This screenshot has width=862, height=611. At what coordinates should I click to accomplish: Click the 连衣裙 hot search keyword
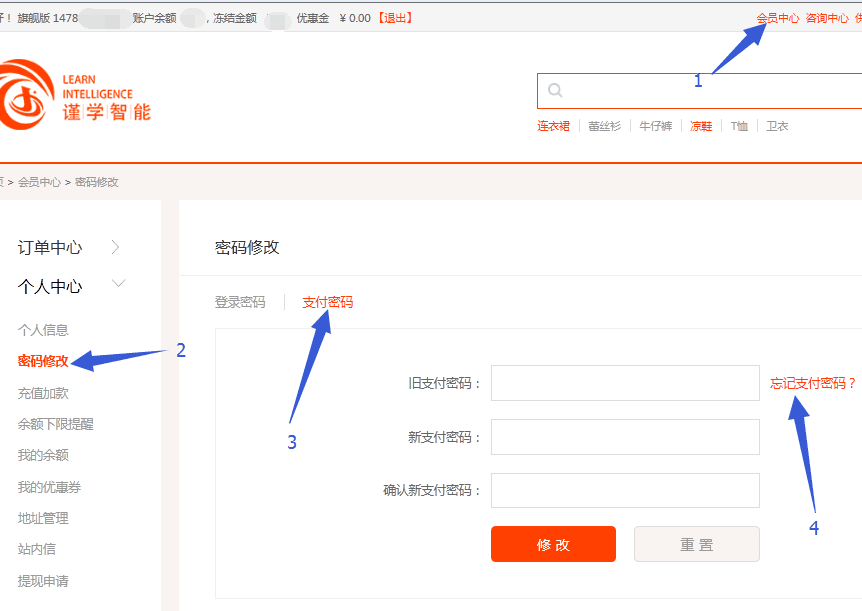pos(553,126)
